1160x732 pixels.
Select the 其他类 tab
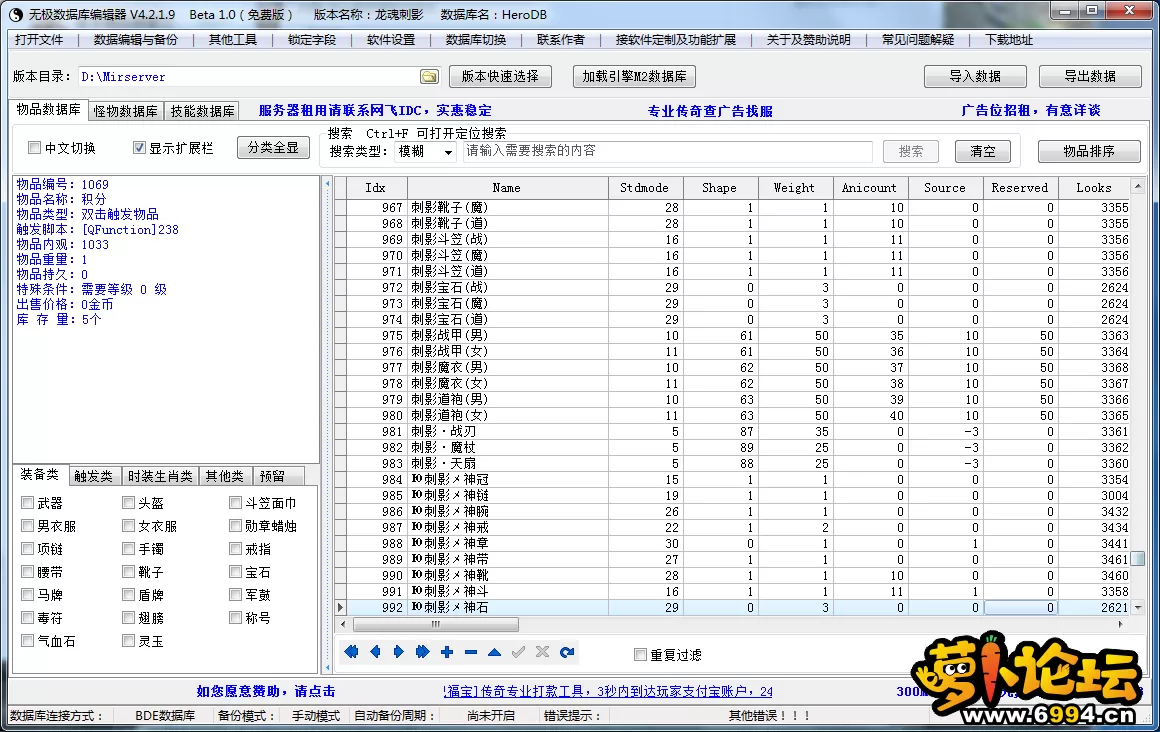click(225, 476)
